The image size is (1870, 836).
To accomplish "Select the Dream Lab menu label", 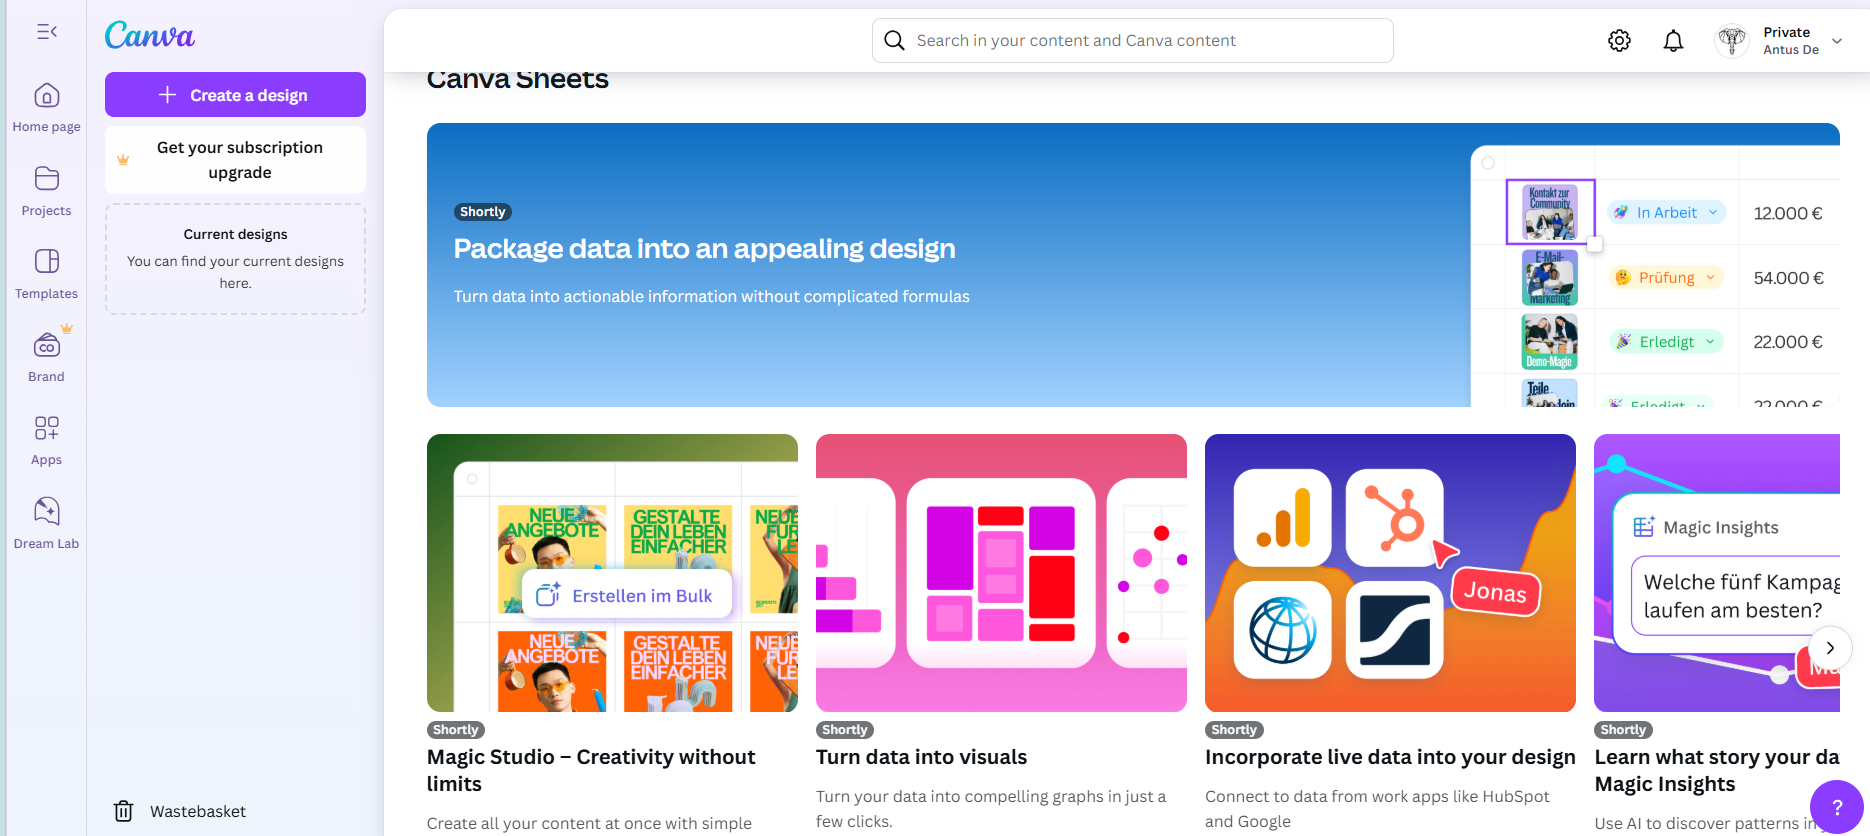I will pos(46,544).
